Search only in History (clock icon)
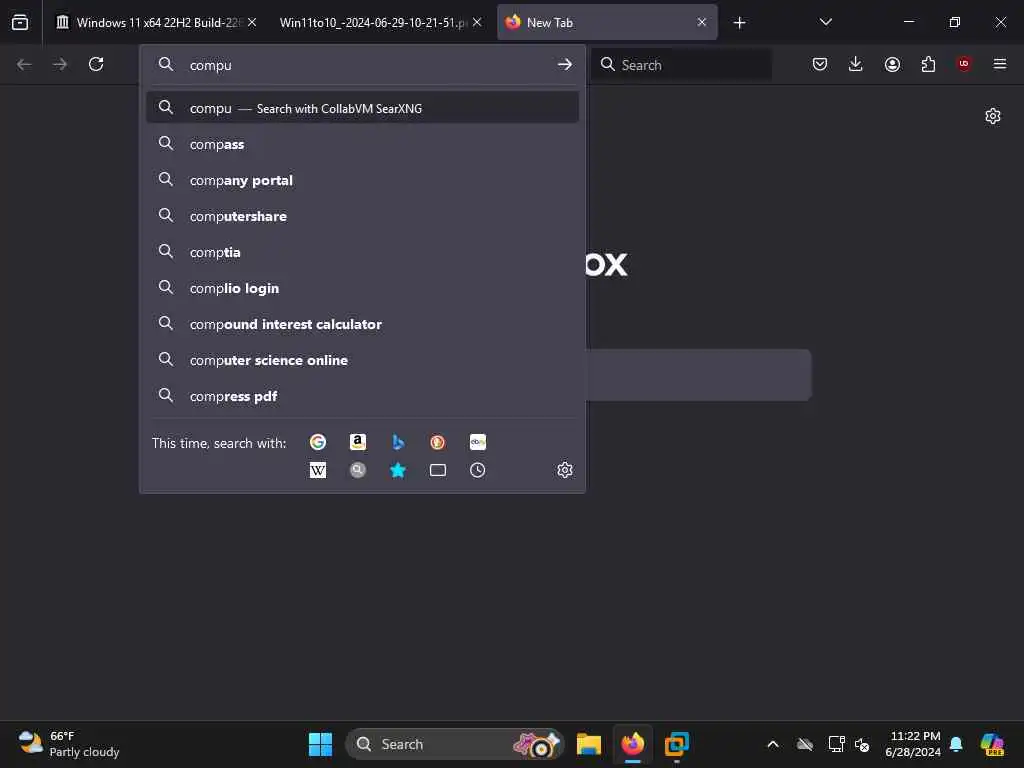 pyautogui.click(x=477, y=470)
